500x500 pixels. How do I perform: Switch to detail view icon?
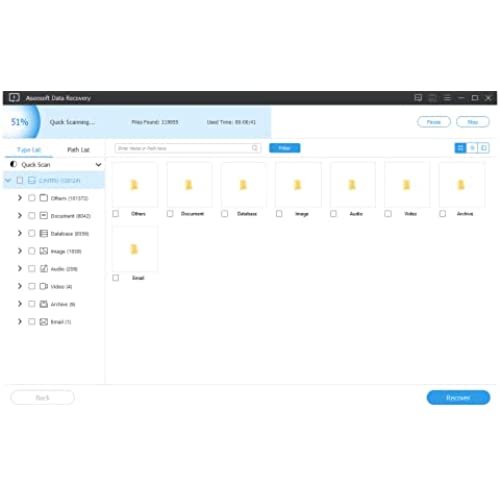point(484,148)
